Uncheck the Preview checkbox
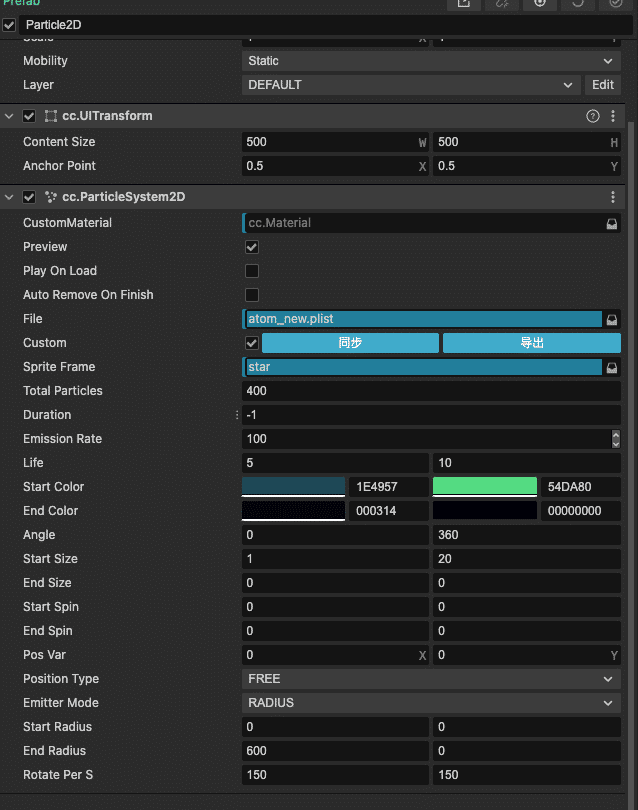 [252, 247]
